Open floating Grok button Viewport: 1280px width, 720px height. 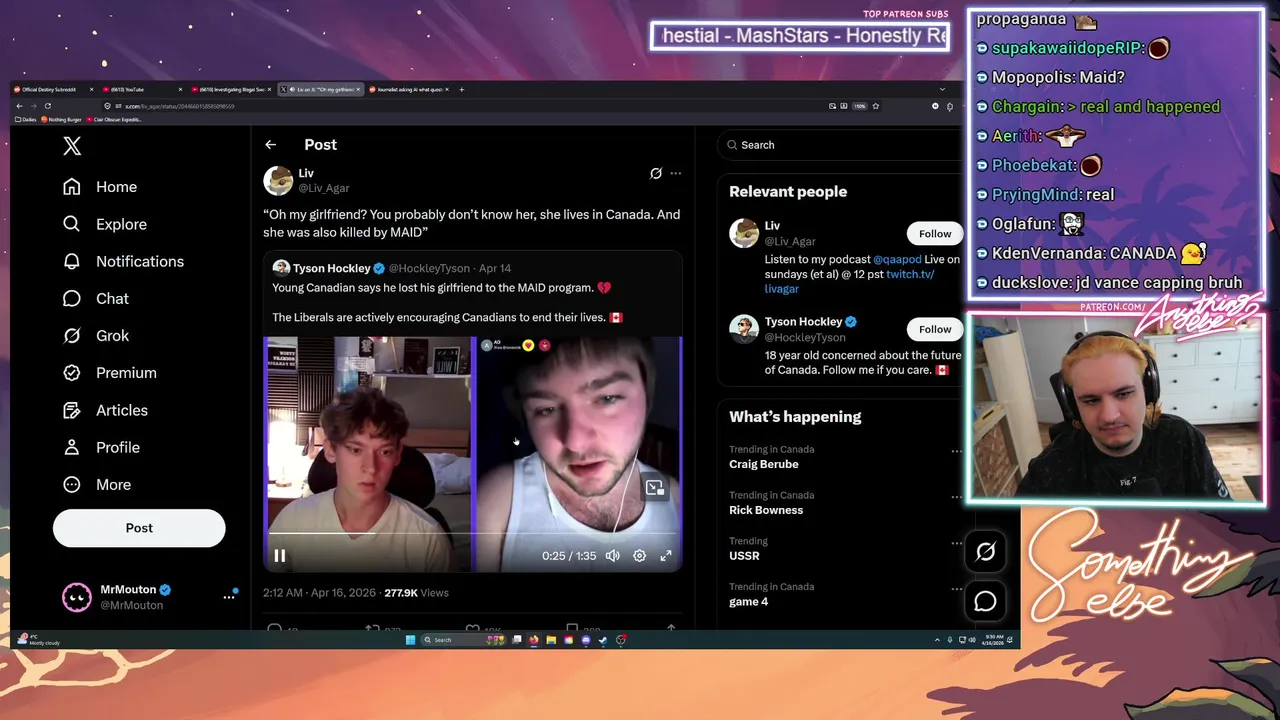coord(985,552)
